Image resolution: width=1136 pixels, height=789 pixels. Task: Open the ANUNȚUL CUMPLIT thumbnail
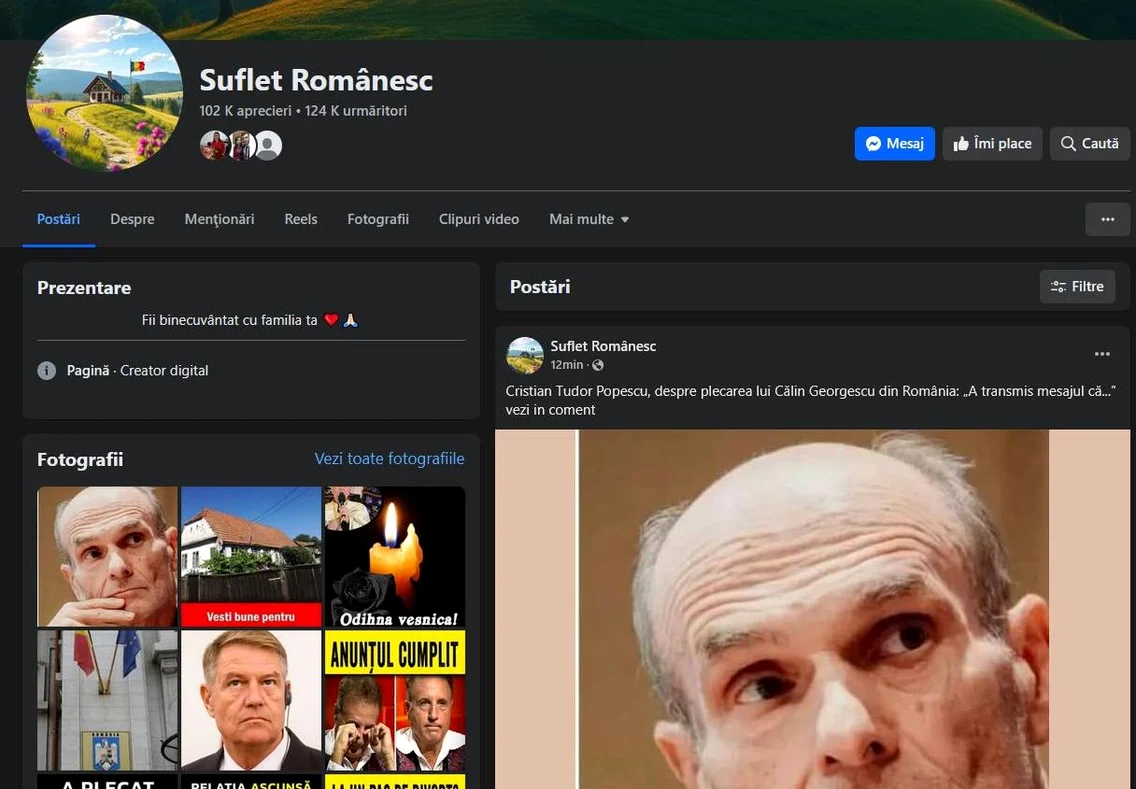[x=395, y=700]
